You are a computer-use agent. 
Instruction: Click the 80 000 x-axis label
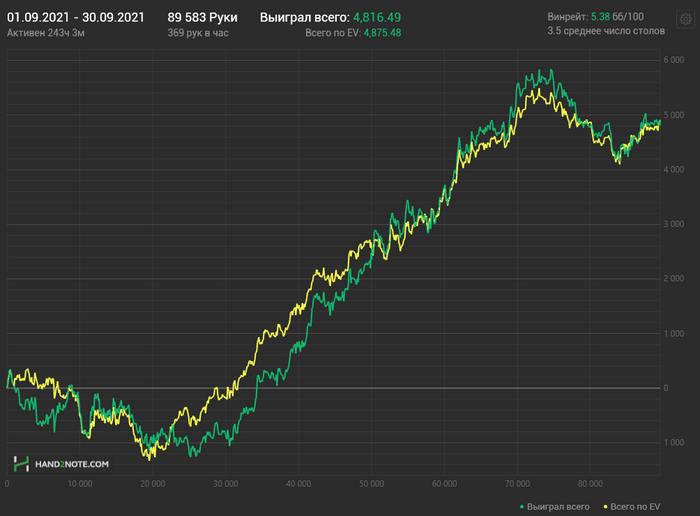tap(590, 484)
